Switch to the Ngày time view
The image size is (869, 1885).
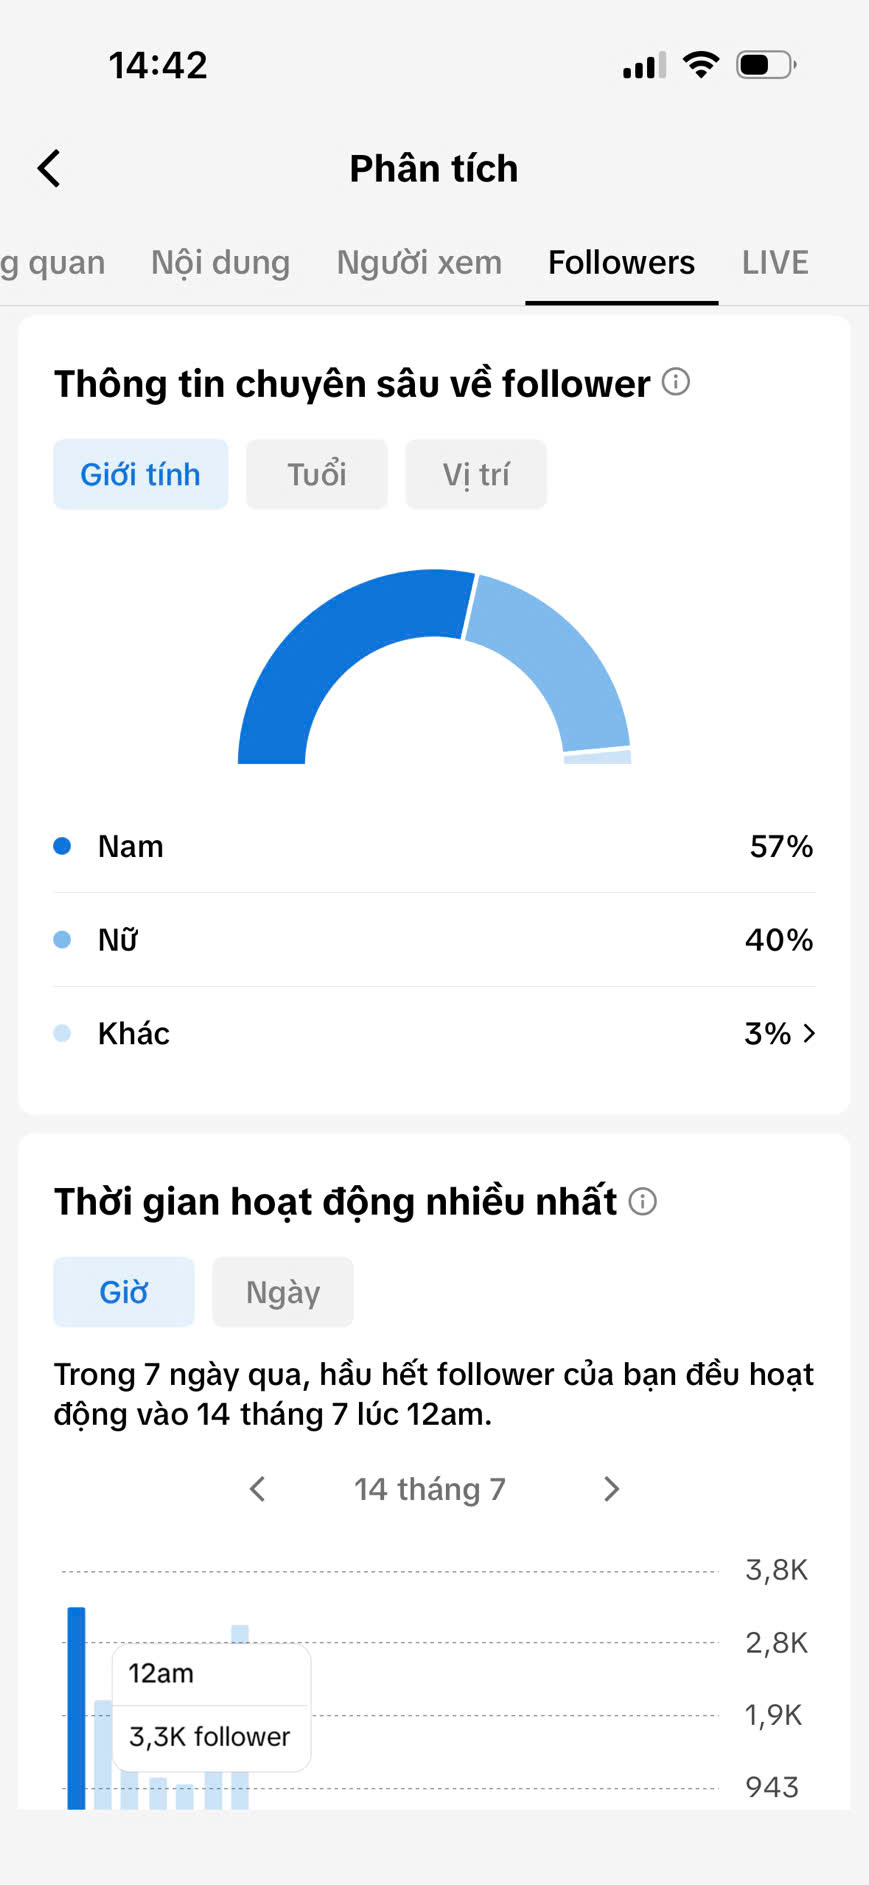click(283, 1292)
